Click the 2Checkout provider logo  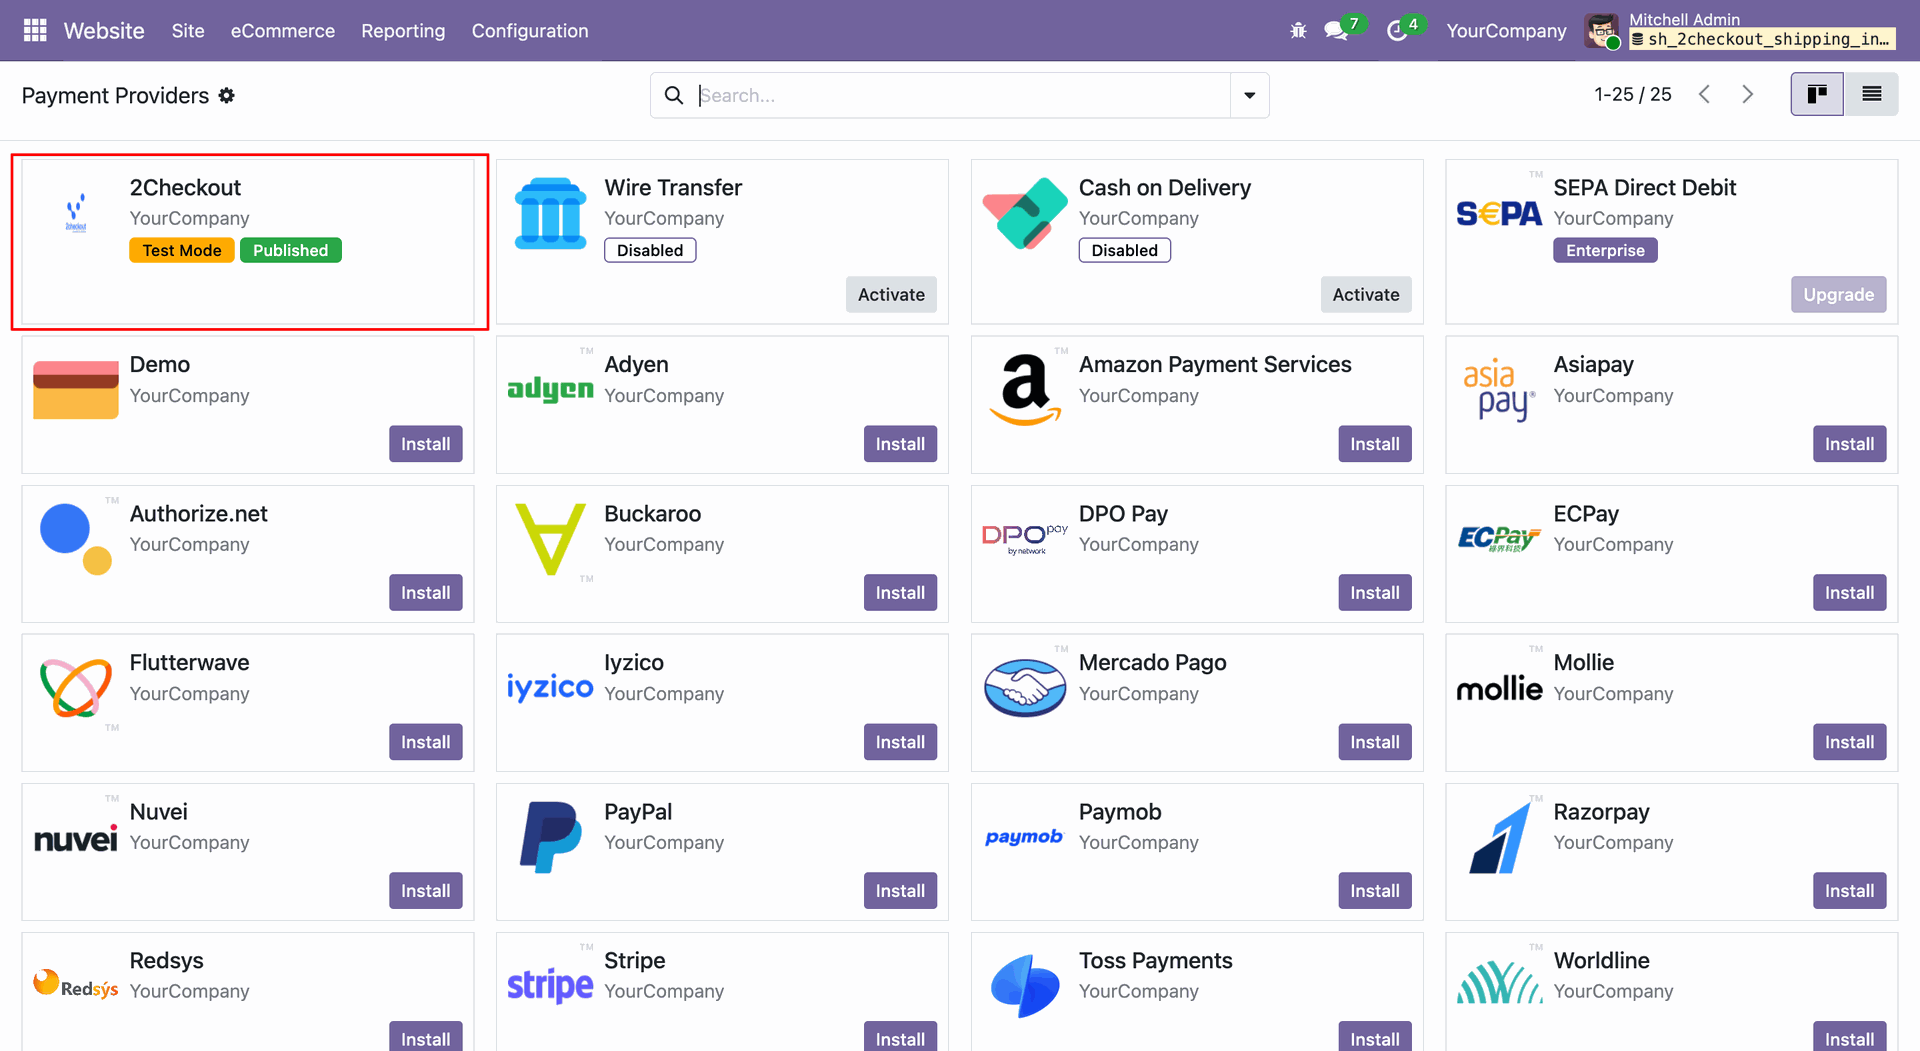[x=76, y=213]
